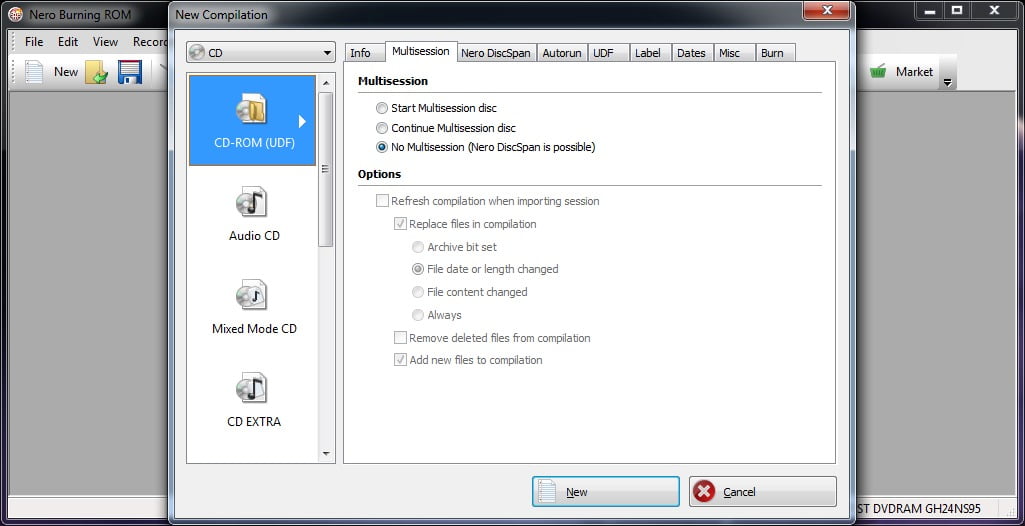Choose the Audio CD compilation icon
This screenshot has height=526, width=1025.
252,202
